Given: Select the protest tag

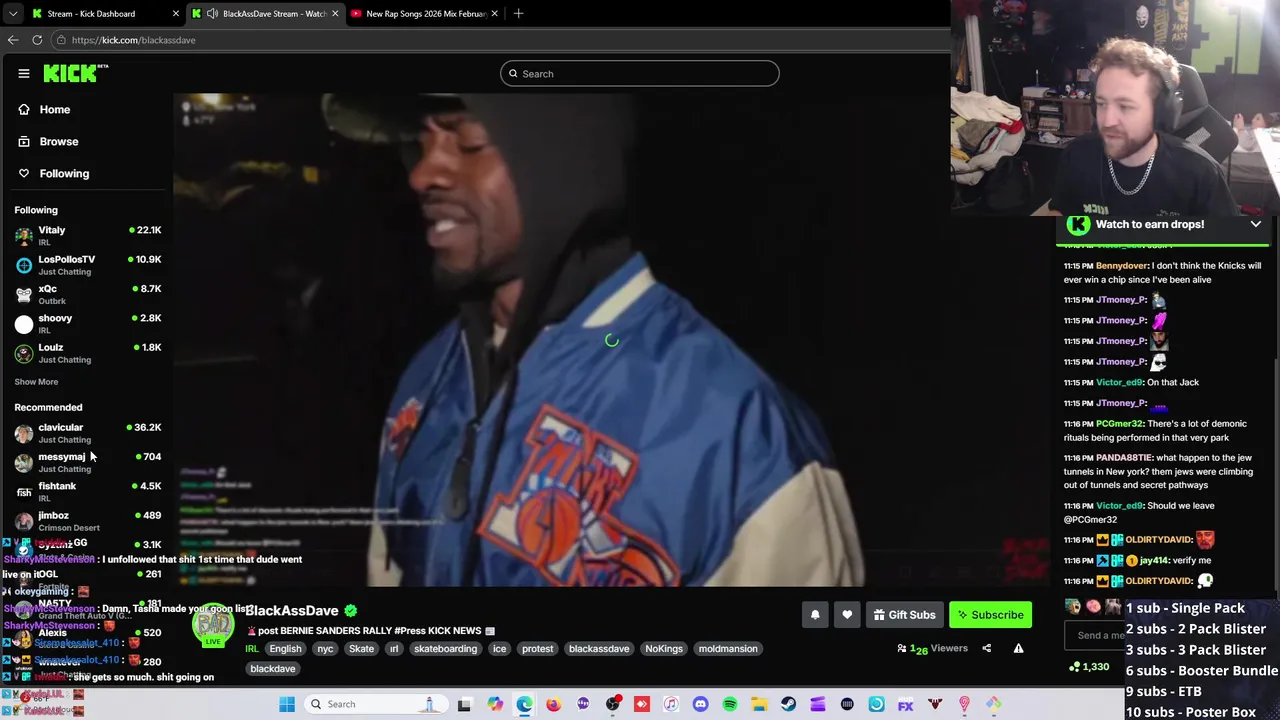Looking at the screenshot, I should tap(537, 649).
